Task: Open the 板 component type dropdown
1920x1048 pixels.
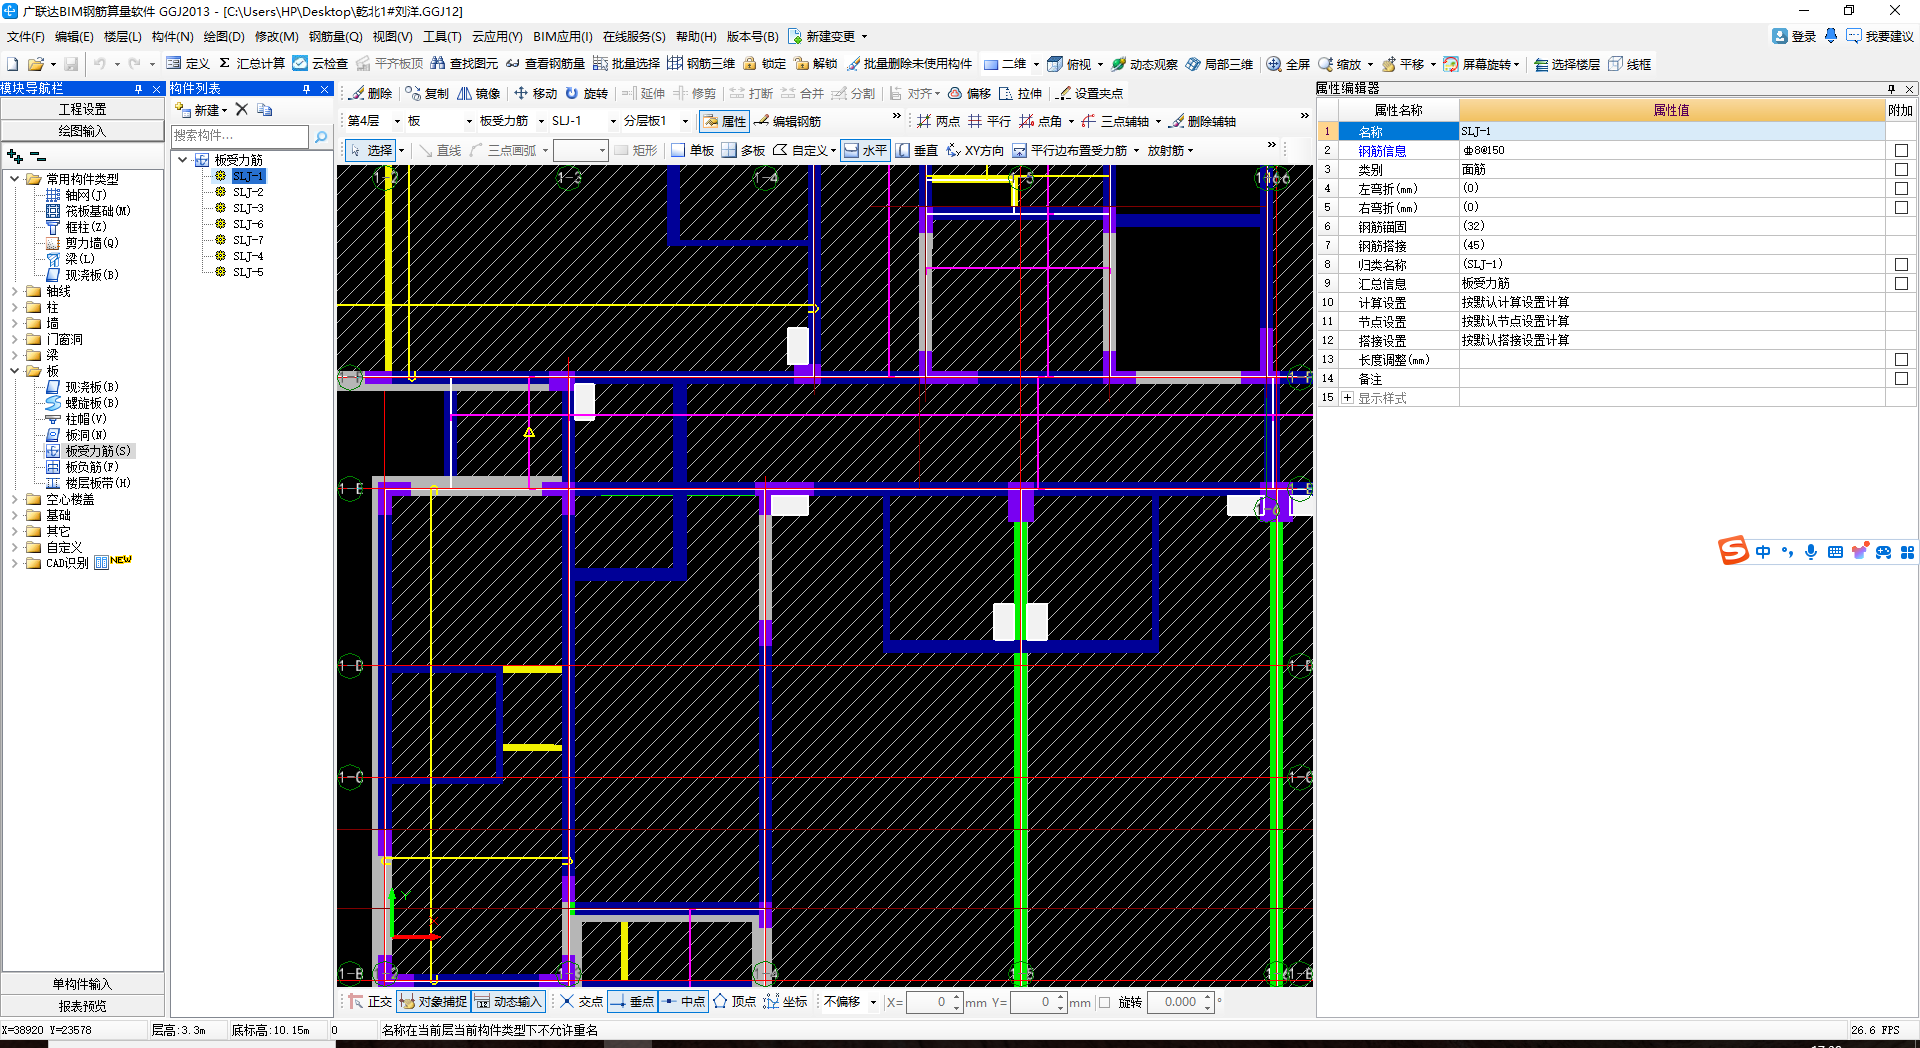Action: pos(469,121)
